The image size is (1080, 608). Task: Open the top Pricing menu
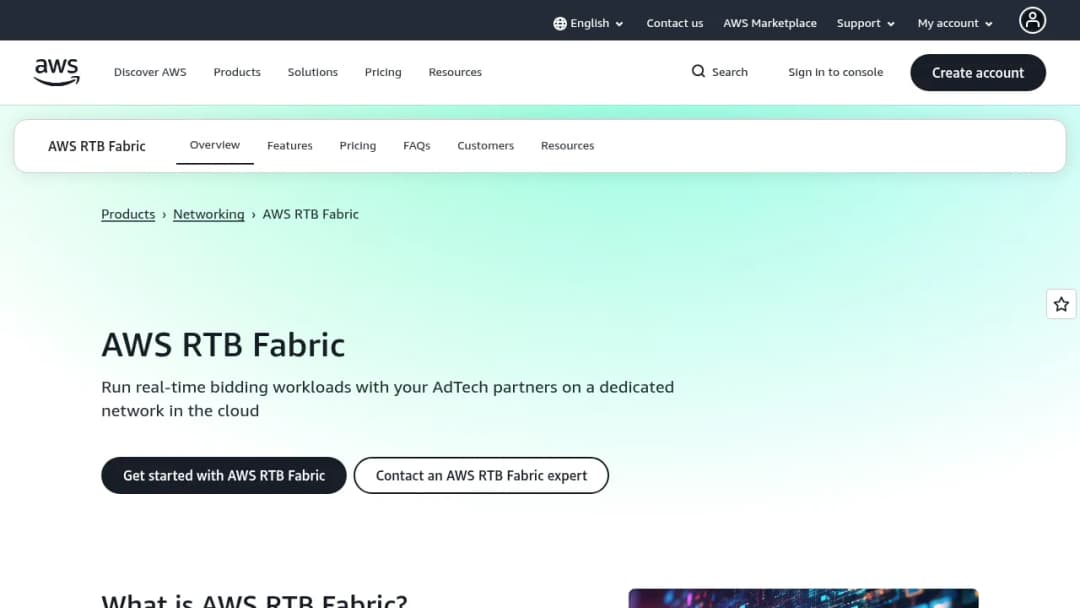click(383, 72)
